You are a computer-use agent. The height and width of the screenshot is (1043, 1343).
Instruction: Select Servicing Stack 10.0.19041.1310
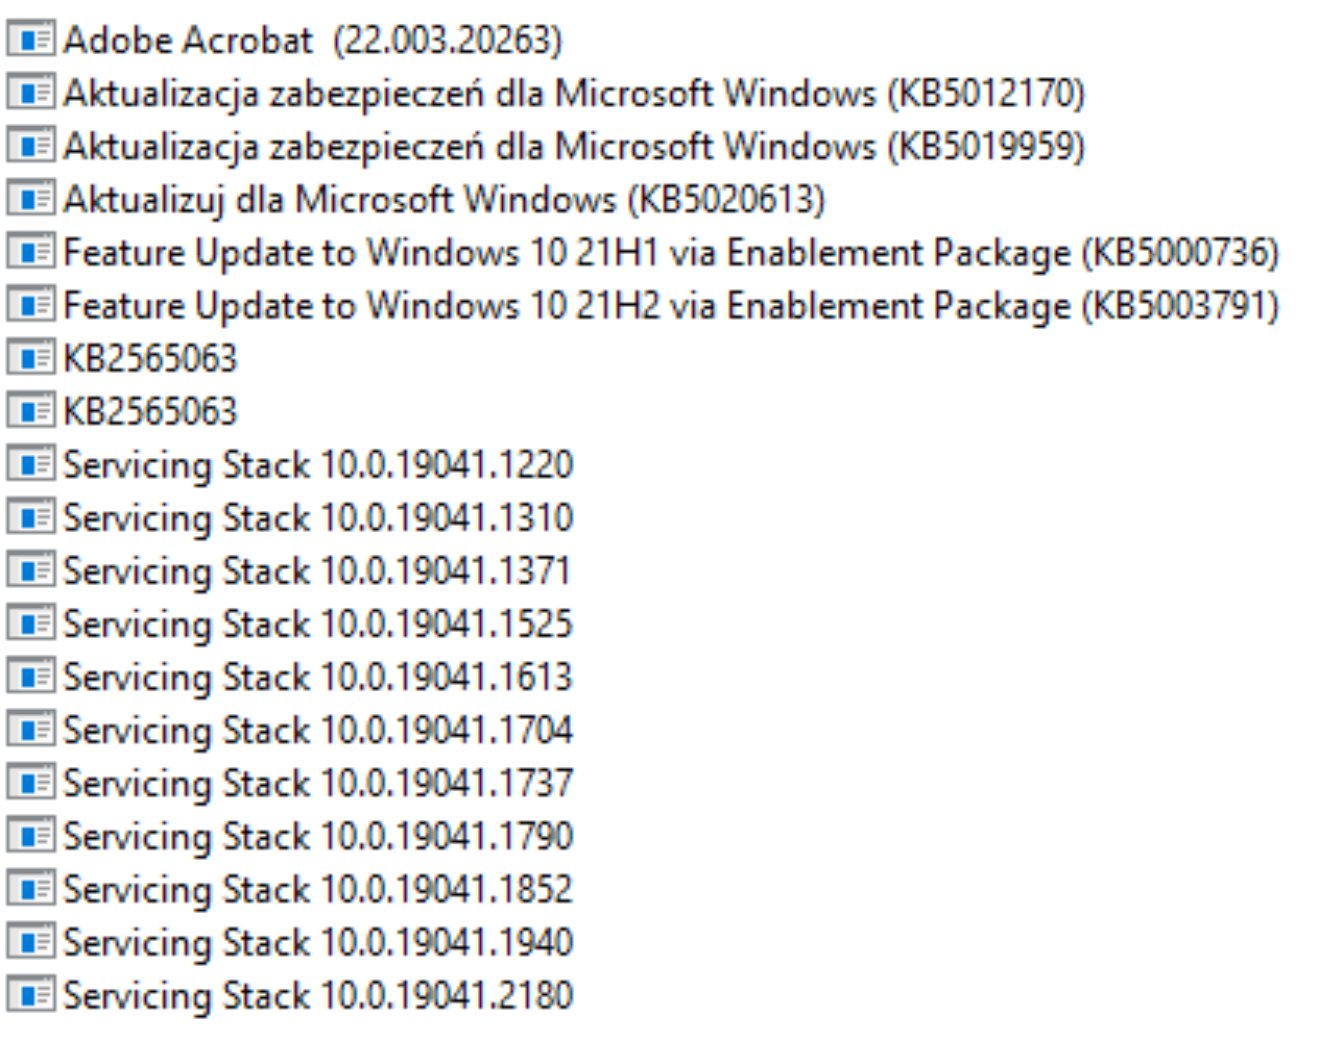[x=290, y=518]
